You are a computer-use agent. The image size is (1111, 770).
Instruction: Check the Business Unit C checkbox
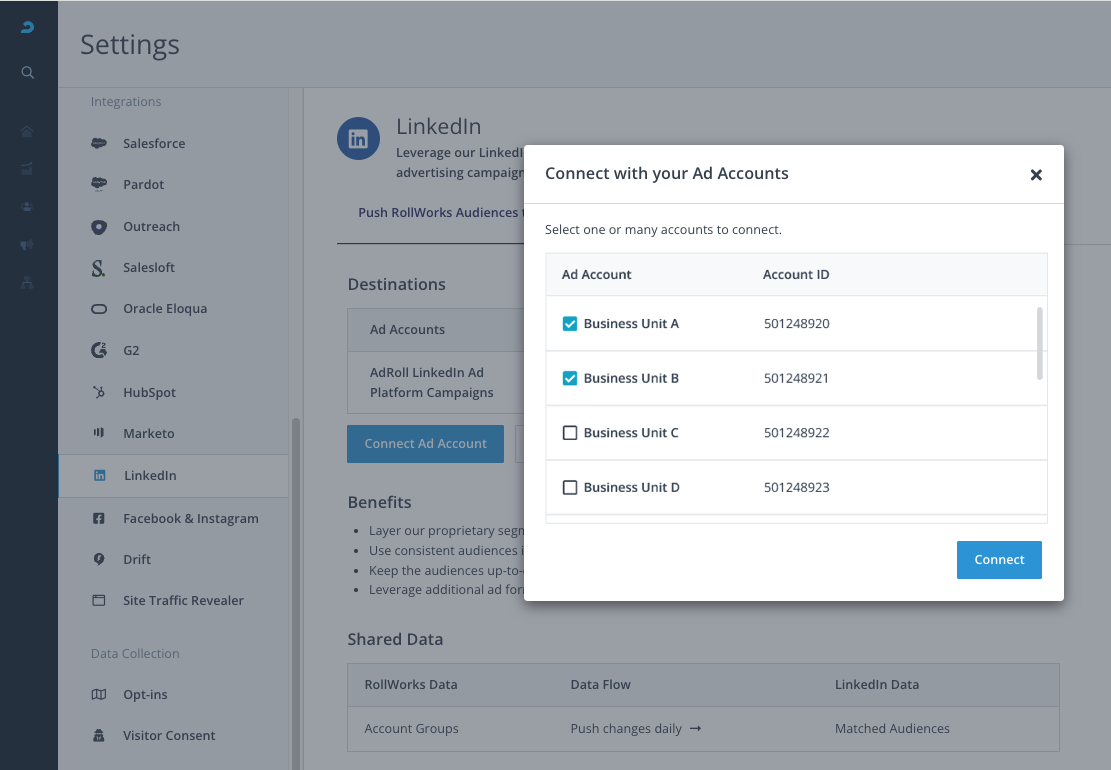570,433
